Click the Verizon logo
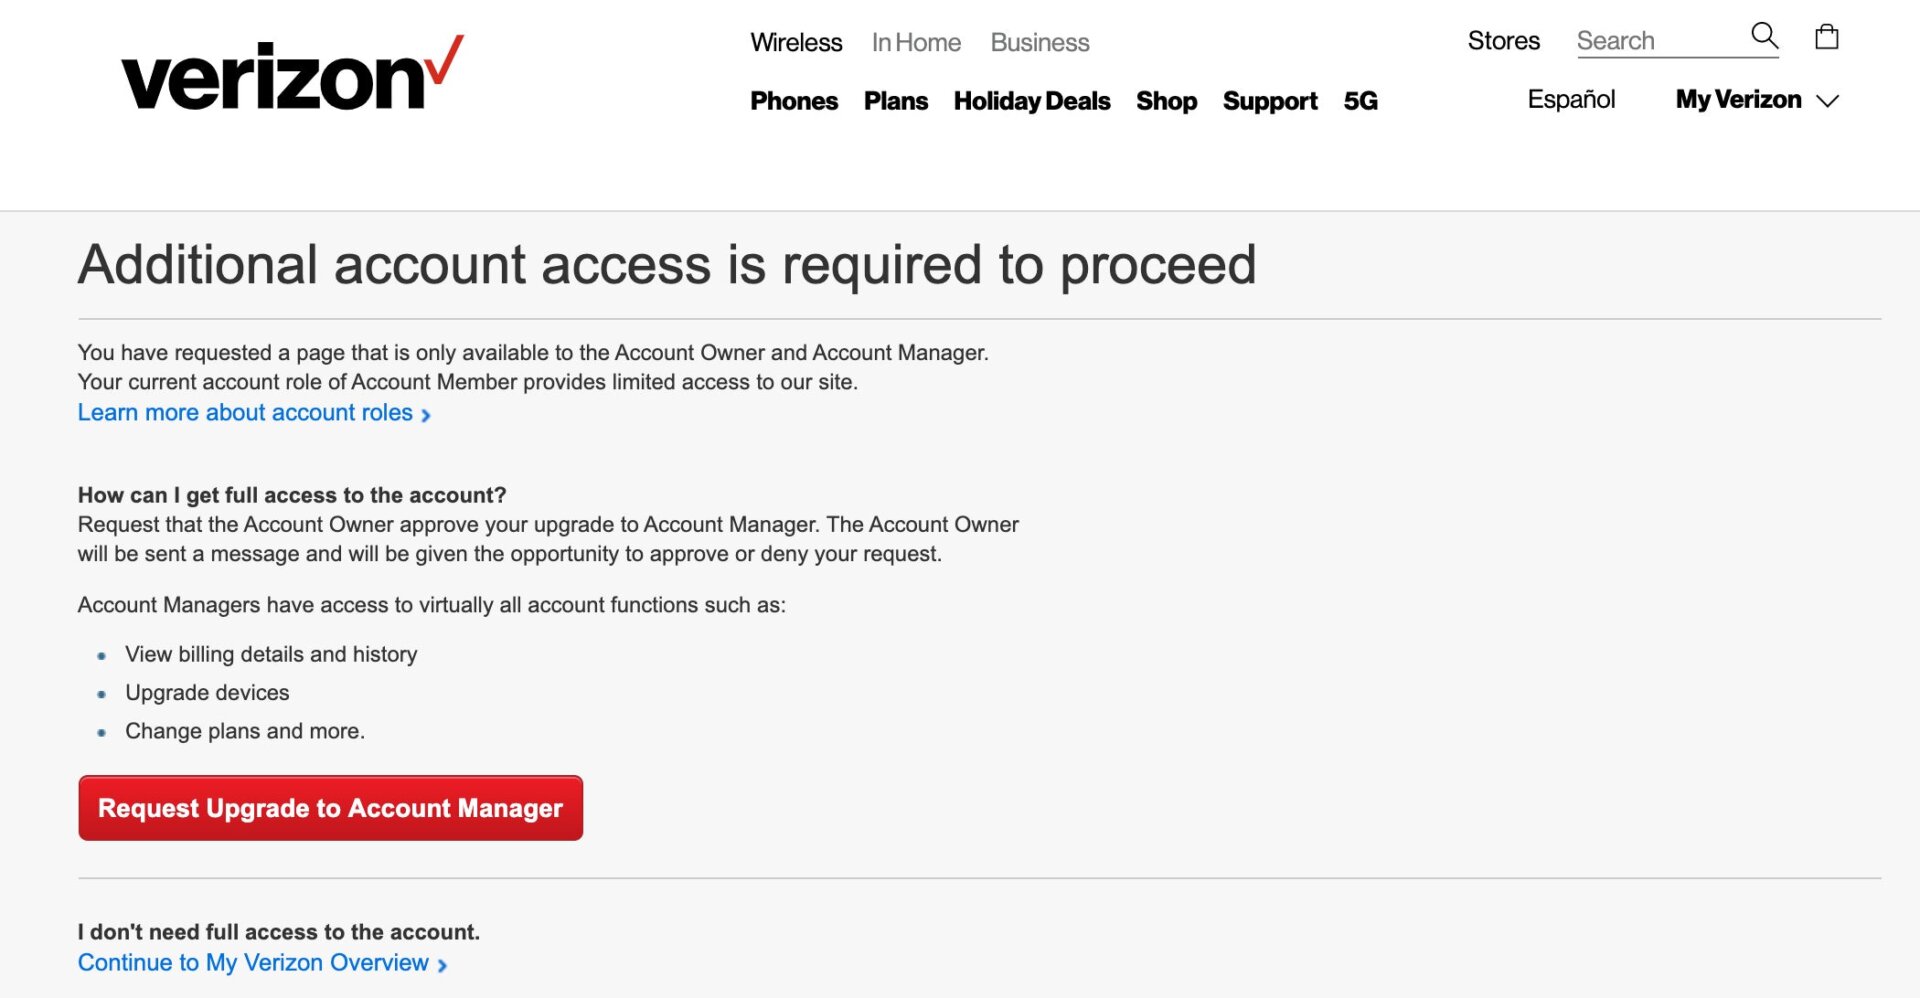The width and height of the screenshot is (1920, 998). point(292,75)
